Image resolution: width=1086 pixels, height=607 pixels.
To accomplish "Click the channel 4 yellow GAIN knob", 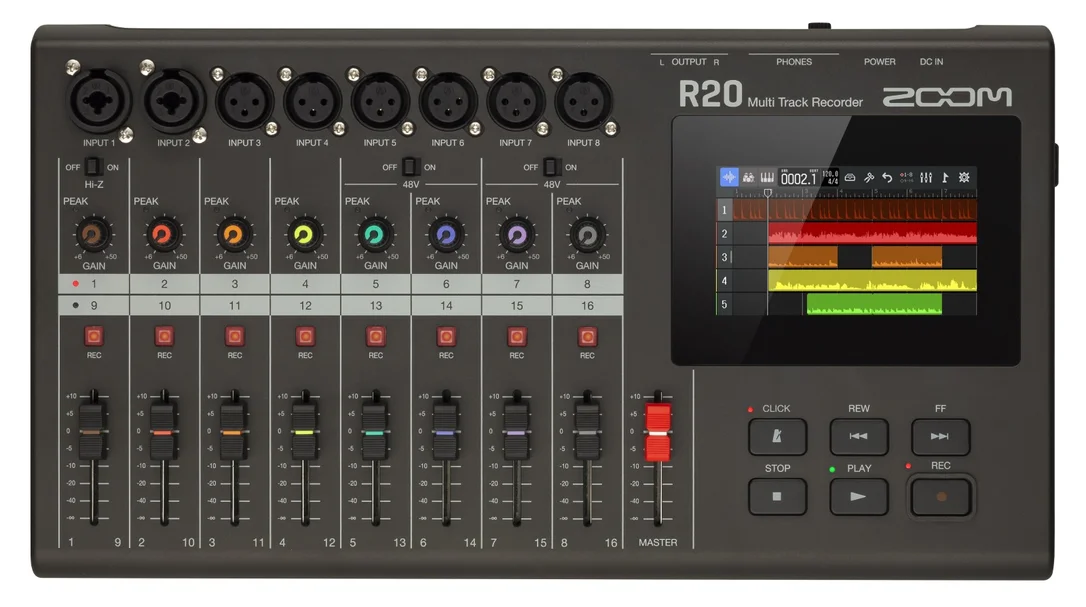I will [x=305, y=236].
